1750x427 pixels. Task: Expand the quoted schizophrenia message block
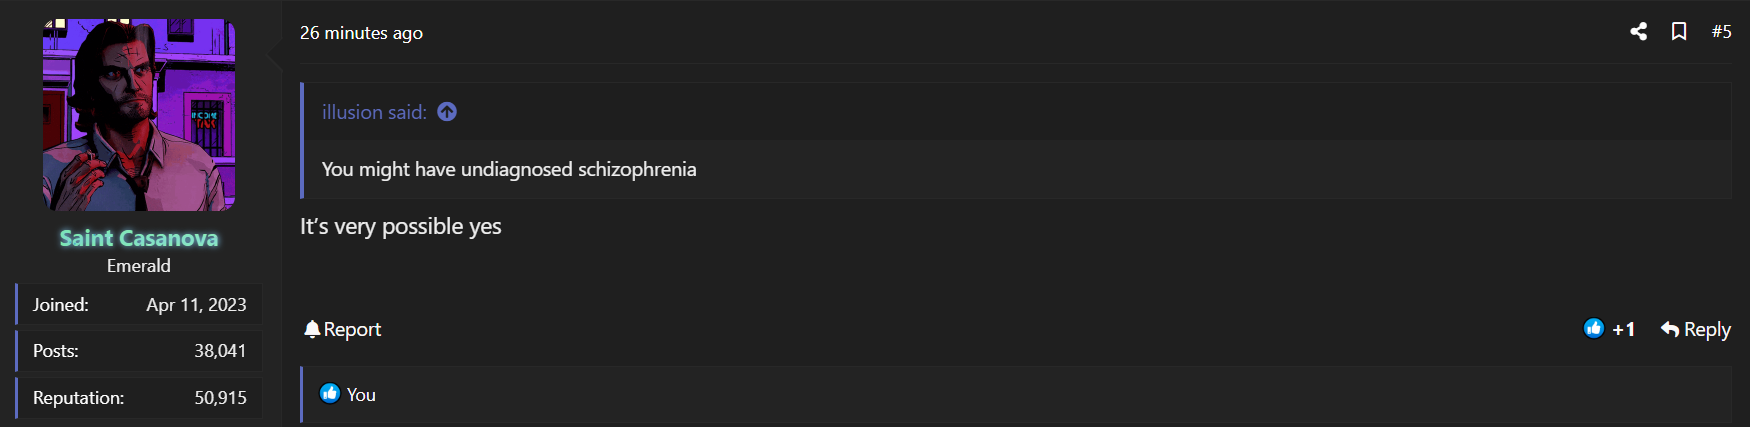tap(509, 169)
